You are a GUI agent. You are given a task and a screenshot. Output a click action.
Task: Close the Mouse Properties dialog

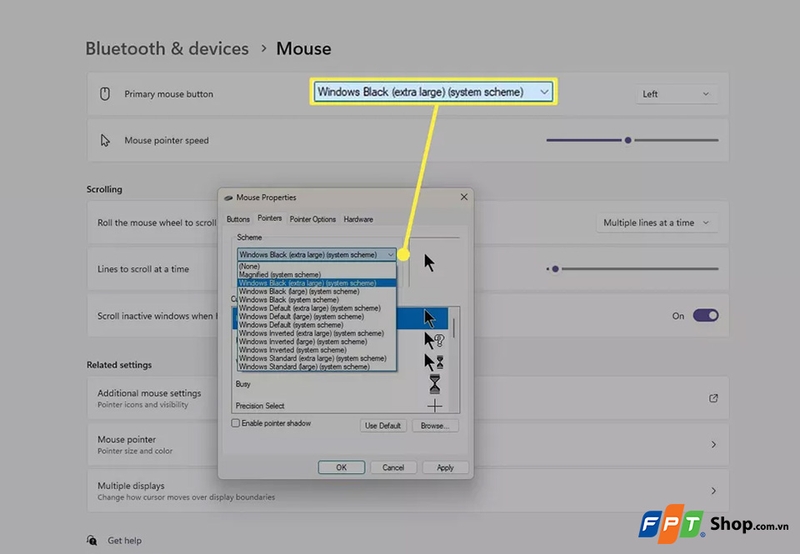click(x=464, y=197)
